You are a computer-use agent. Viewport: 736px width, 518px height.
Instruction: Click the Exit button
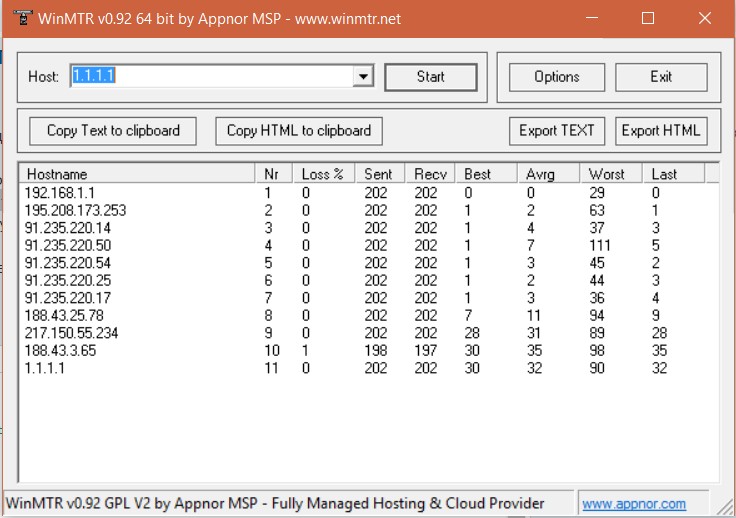(661, 77)
